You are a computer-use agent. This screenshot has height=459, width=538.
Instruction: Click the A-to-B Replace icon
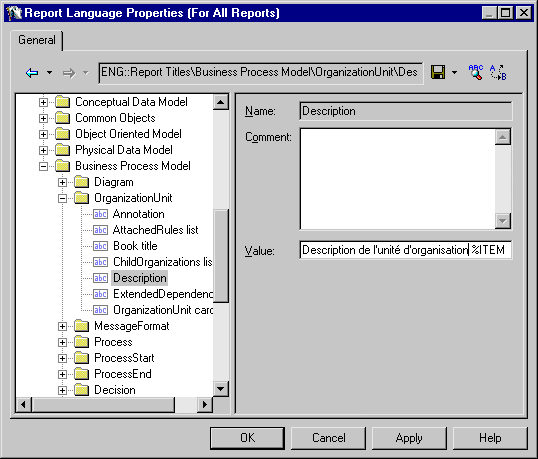(x=498, y=72)
